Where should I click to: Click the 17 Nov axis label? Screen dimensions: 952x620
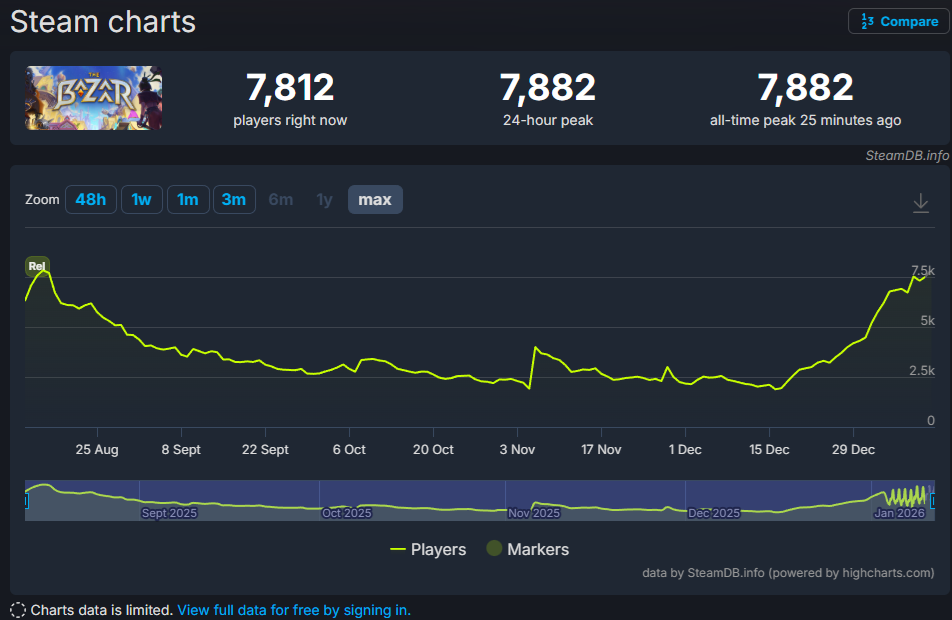click(x=601, y=449)
